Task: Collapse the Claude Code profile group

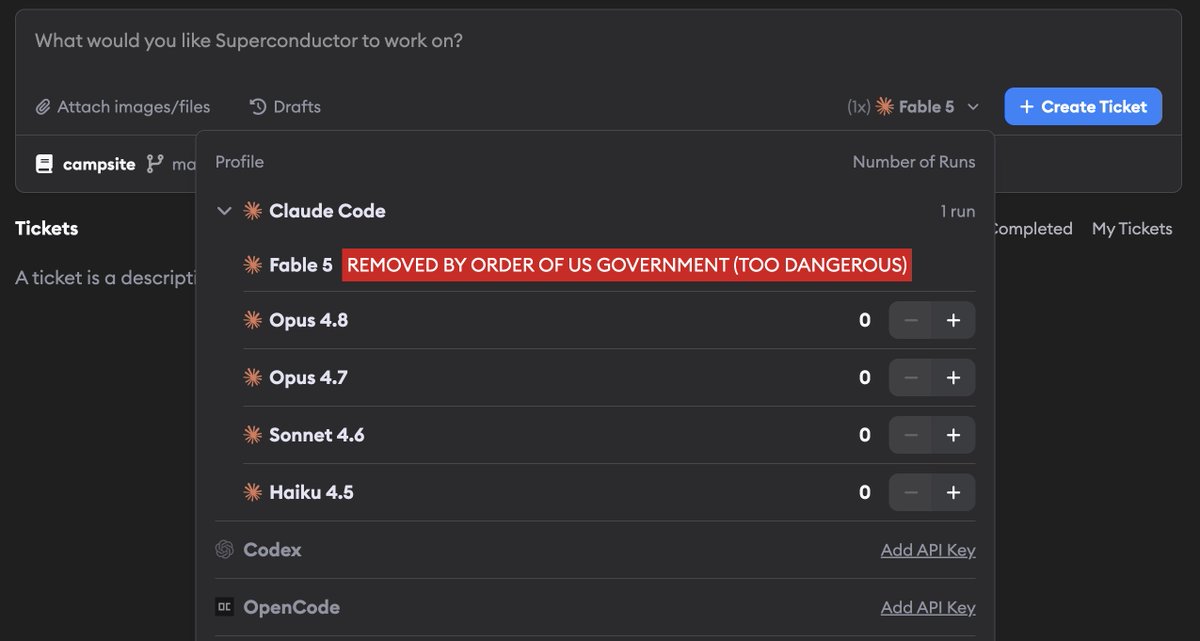Action: 223,211
